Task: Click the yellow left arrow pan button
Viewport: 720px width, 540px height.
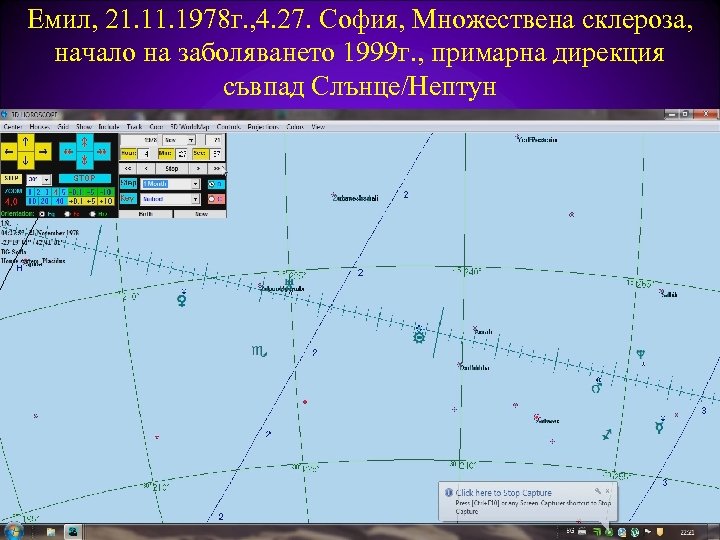Action: (9, 152)
